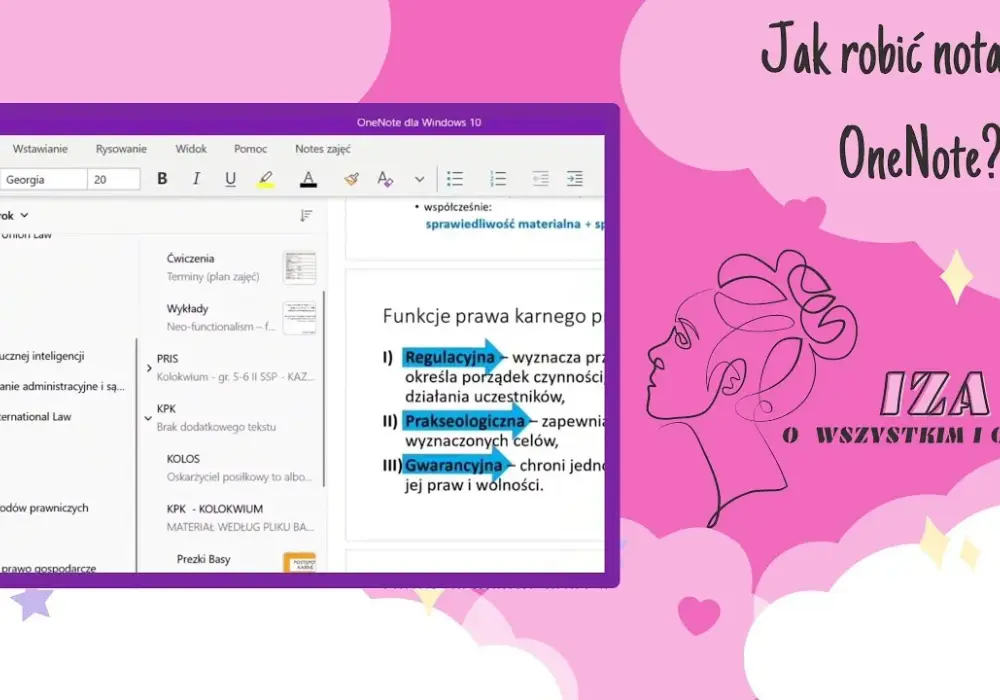
Task: Increase indent of the paragraph
Action: click(x=575, y=179)
